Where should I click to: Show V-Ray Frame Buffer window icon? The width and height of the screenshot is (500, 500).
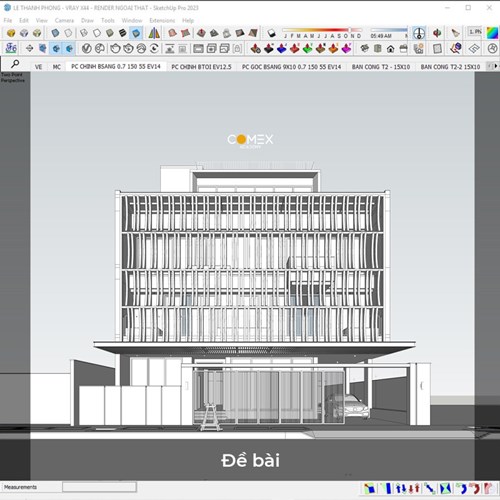tap(198, 48)
